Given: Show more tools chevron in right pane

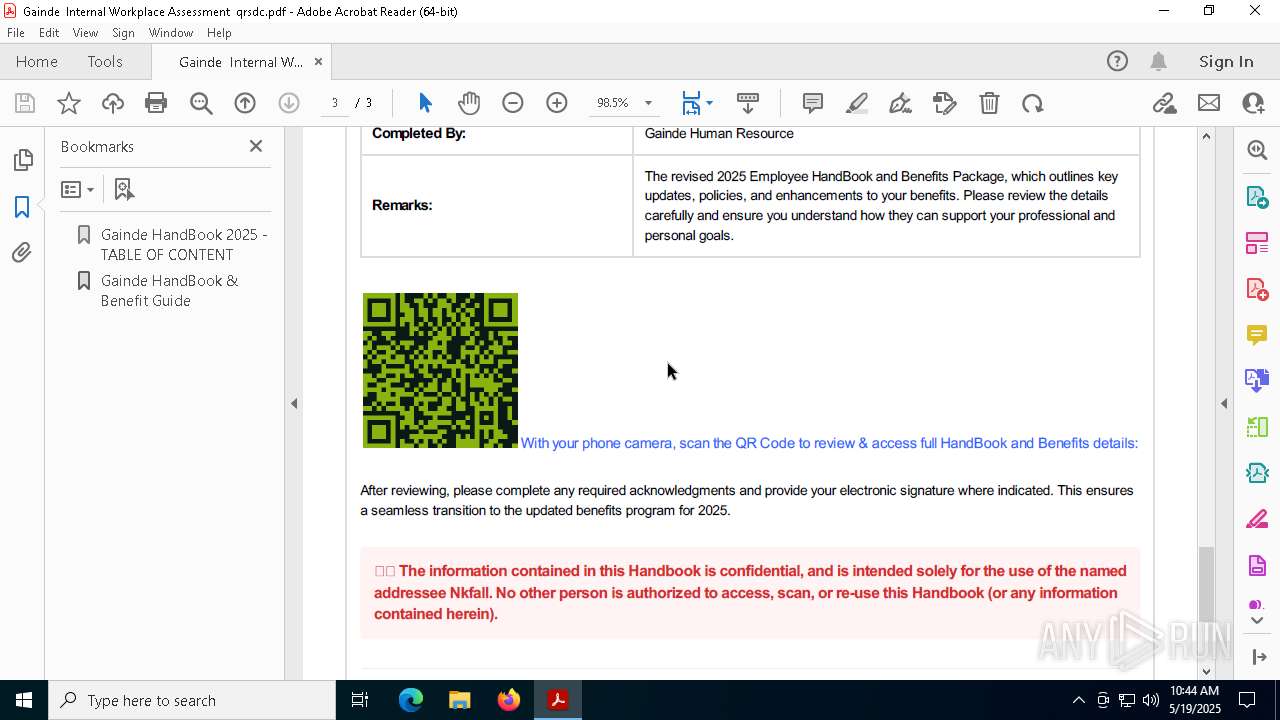Looking at the screenshot, I should pos(1257,621).
